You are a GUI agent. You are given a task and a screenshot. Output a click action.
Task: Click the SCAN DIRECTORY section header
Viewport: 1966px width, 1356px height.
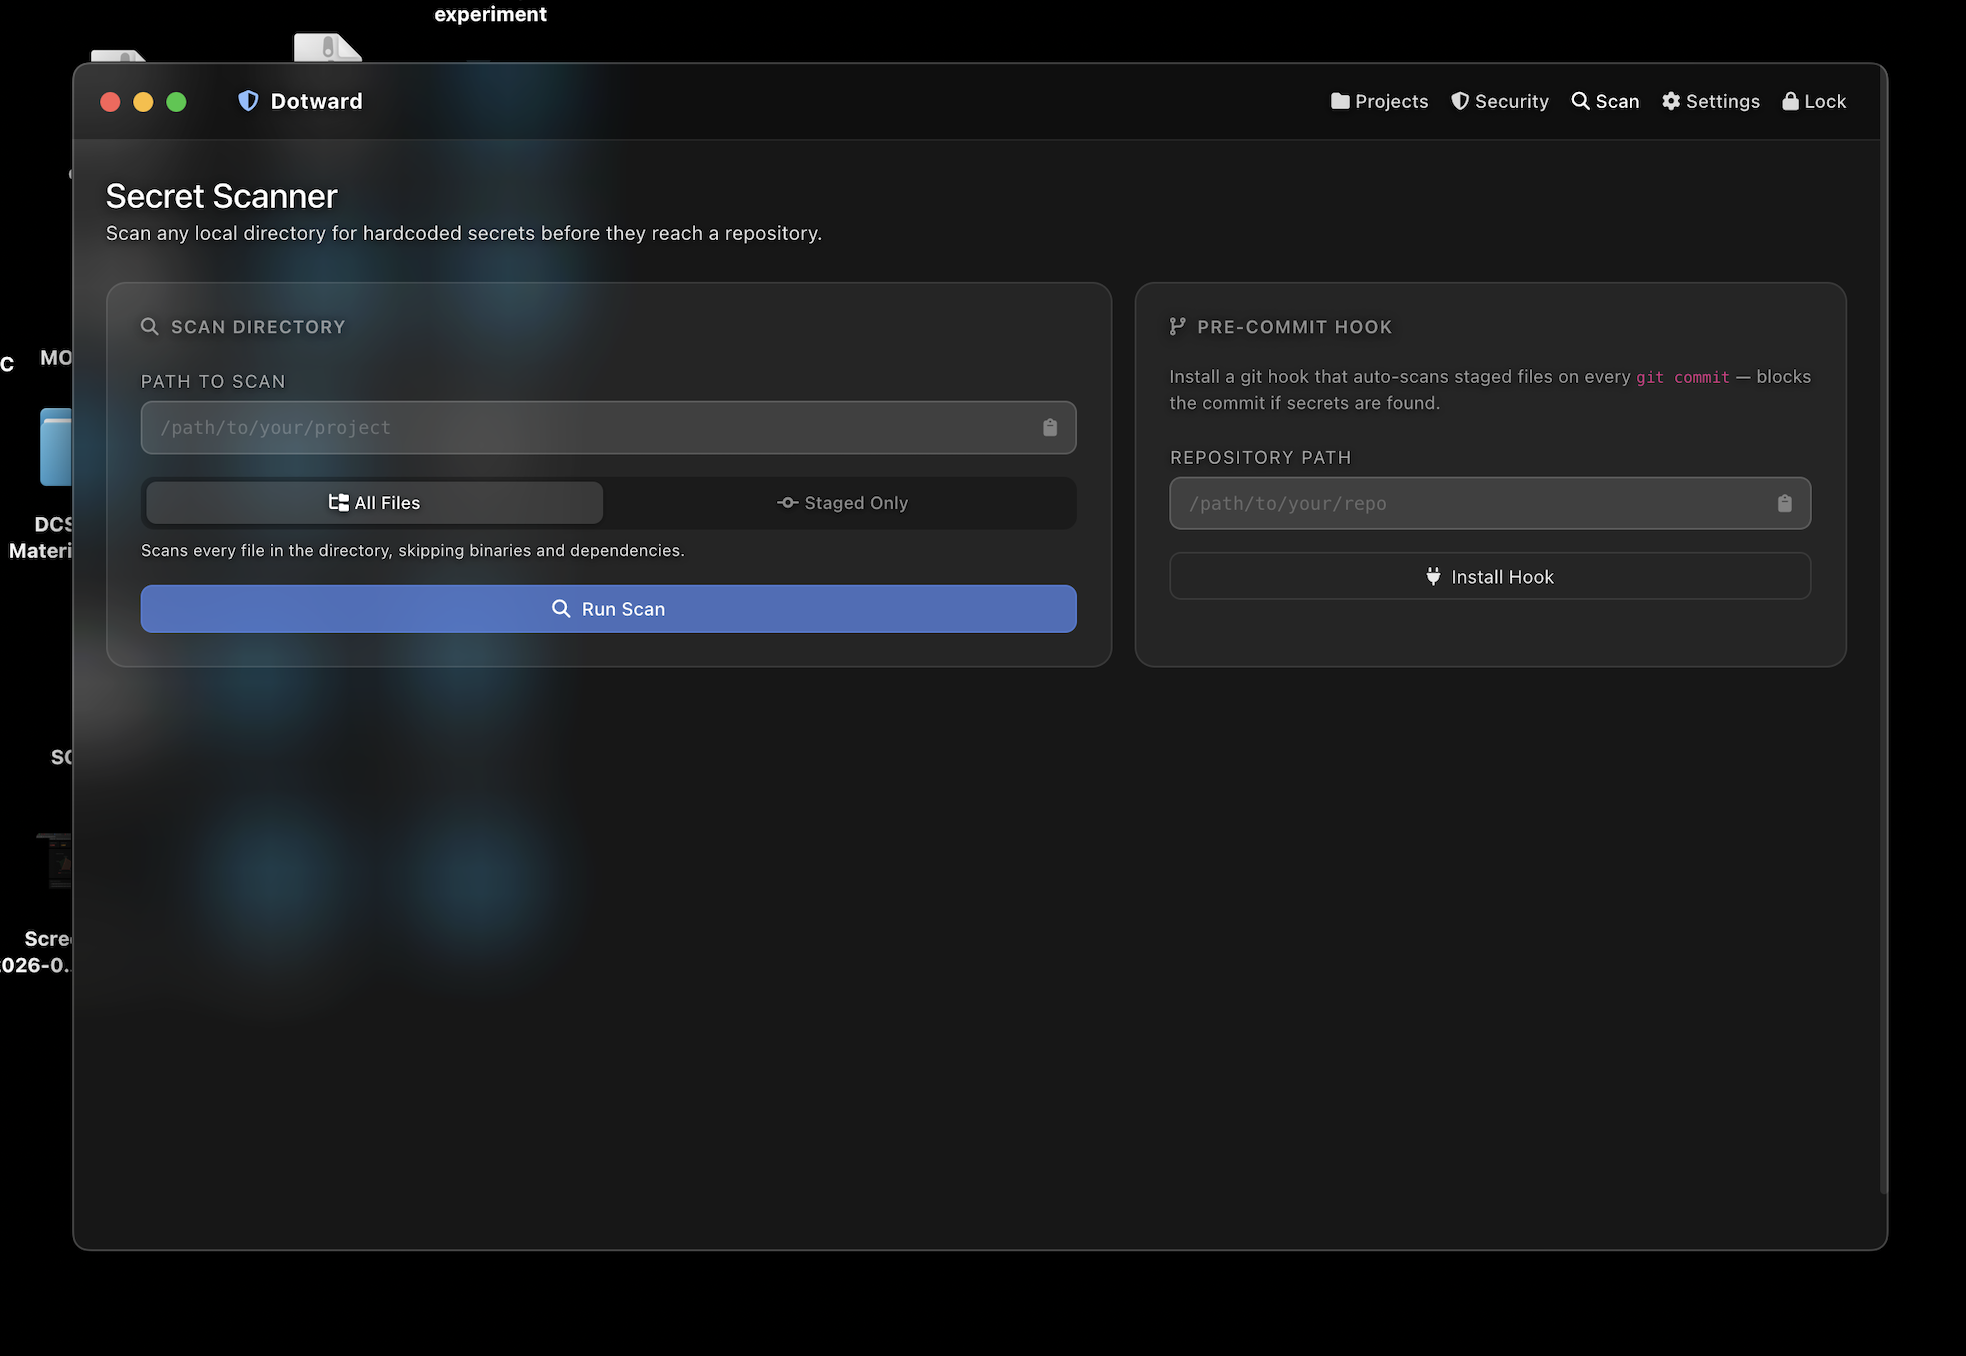tap(258, 327)
